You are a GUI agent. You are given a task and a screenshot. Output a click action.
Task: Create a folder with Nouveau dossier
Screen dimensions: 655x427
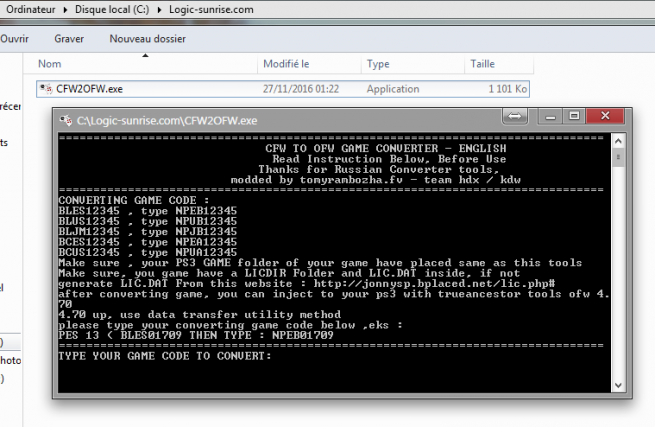pyautogui.click(x=147, y=39)
